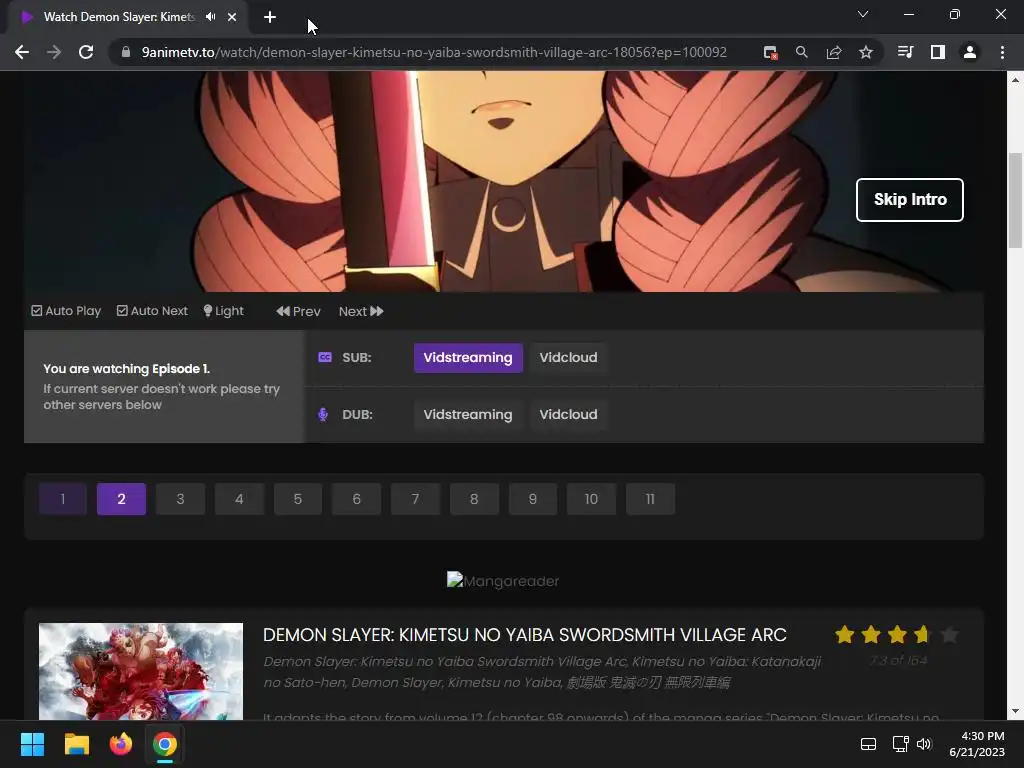Select episode 2
Image resolution: width=1024 pixels, height=768 pixels.
pyautogui.click(x=121, y=499)
